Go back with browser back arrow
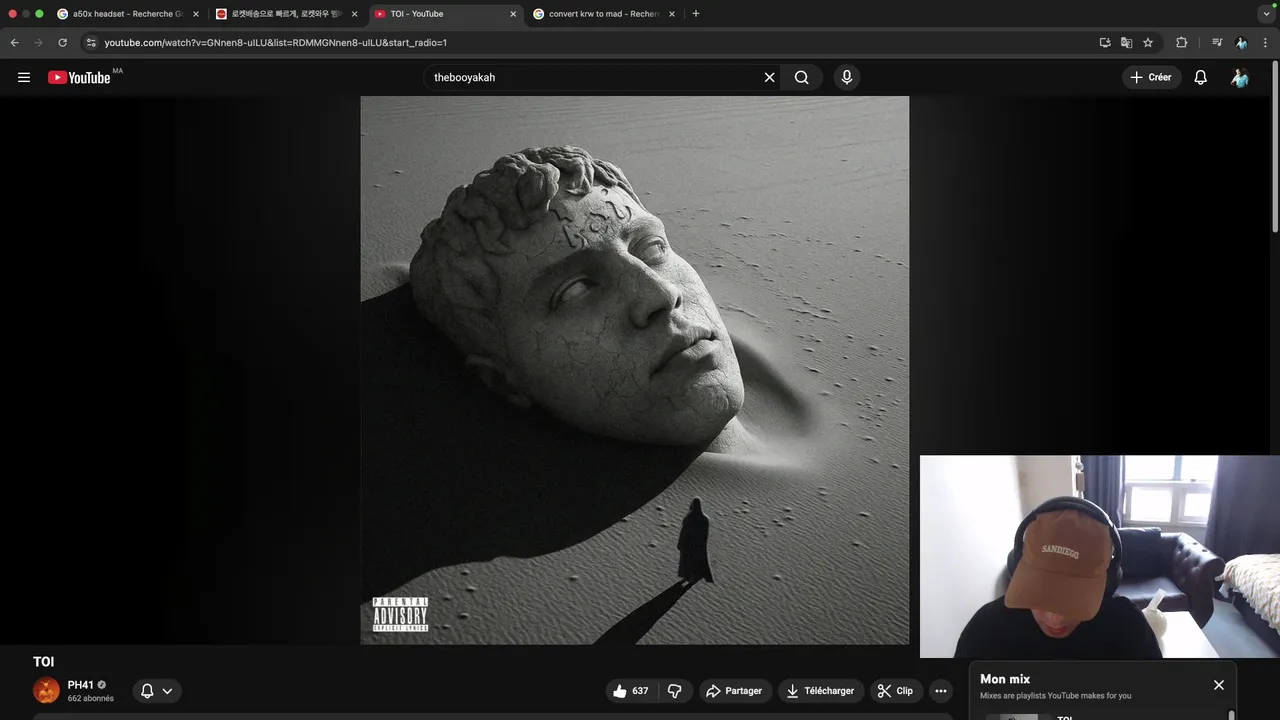 [x=14, y=43]
